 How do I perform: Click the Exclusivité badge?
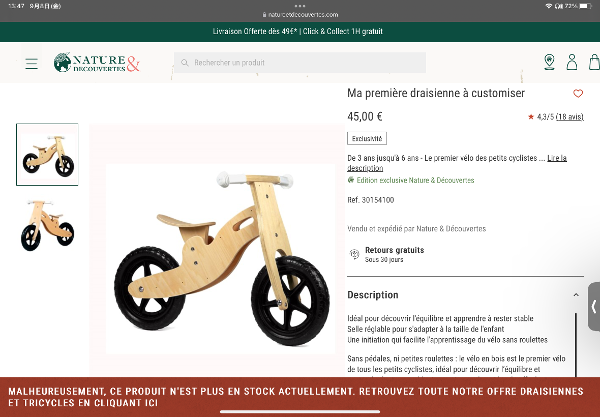(367, 138)
